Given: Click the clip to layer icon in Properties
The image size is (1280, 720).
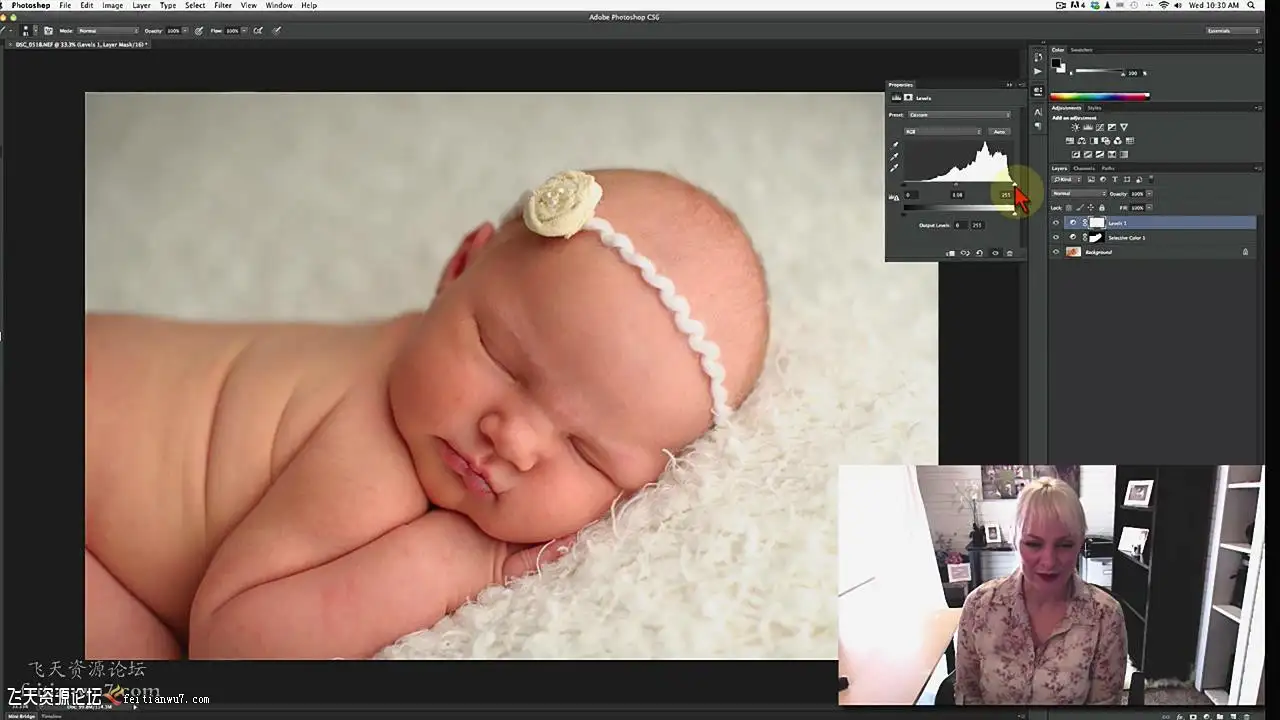Looking at the screenshot, I should (x=950, y=253).
